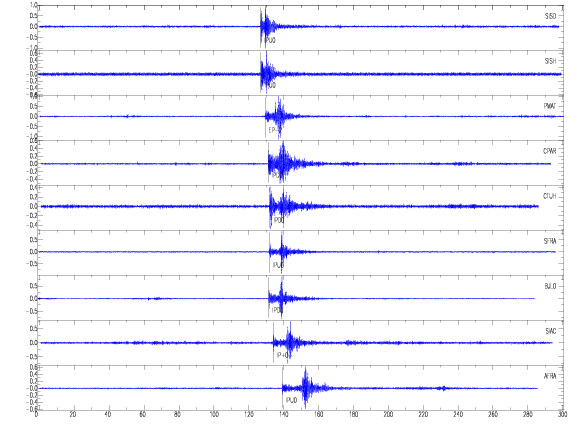580x440 pixels.
Task: Click the 300 tick at axis end
Action: [x=563, y=414]
